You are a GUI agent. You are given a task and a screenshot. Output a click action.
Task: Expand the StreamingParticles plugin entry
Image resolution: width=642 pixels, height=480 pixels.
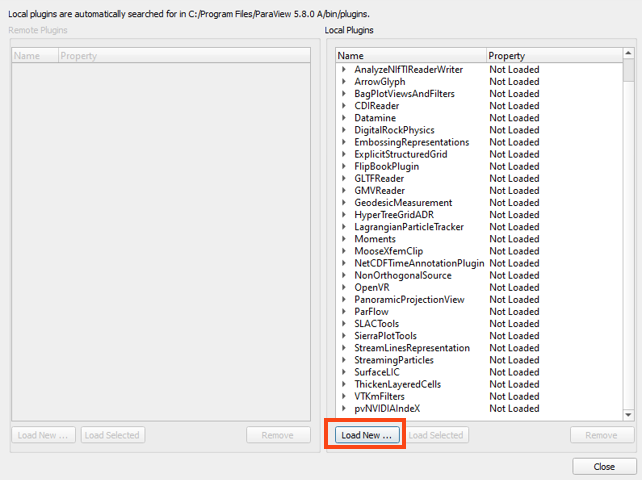[x=344, y=360]
